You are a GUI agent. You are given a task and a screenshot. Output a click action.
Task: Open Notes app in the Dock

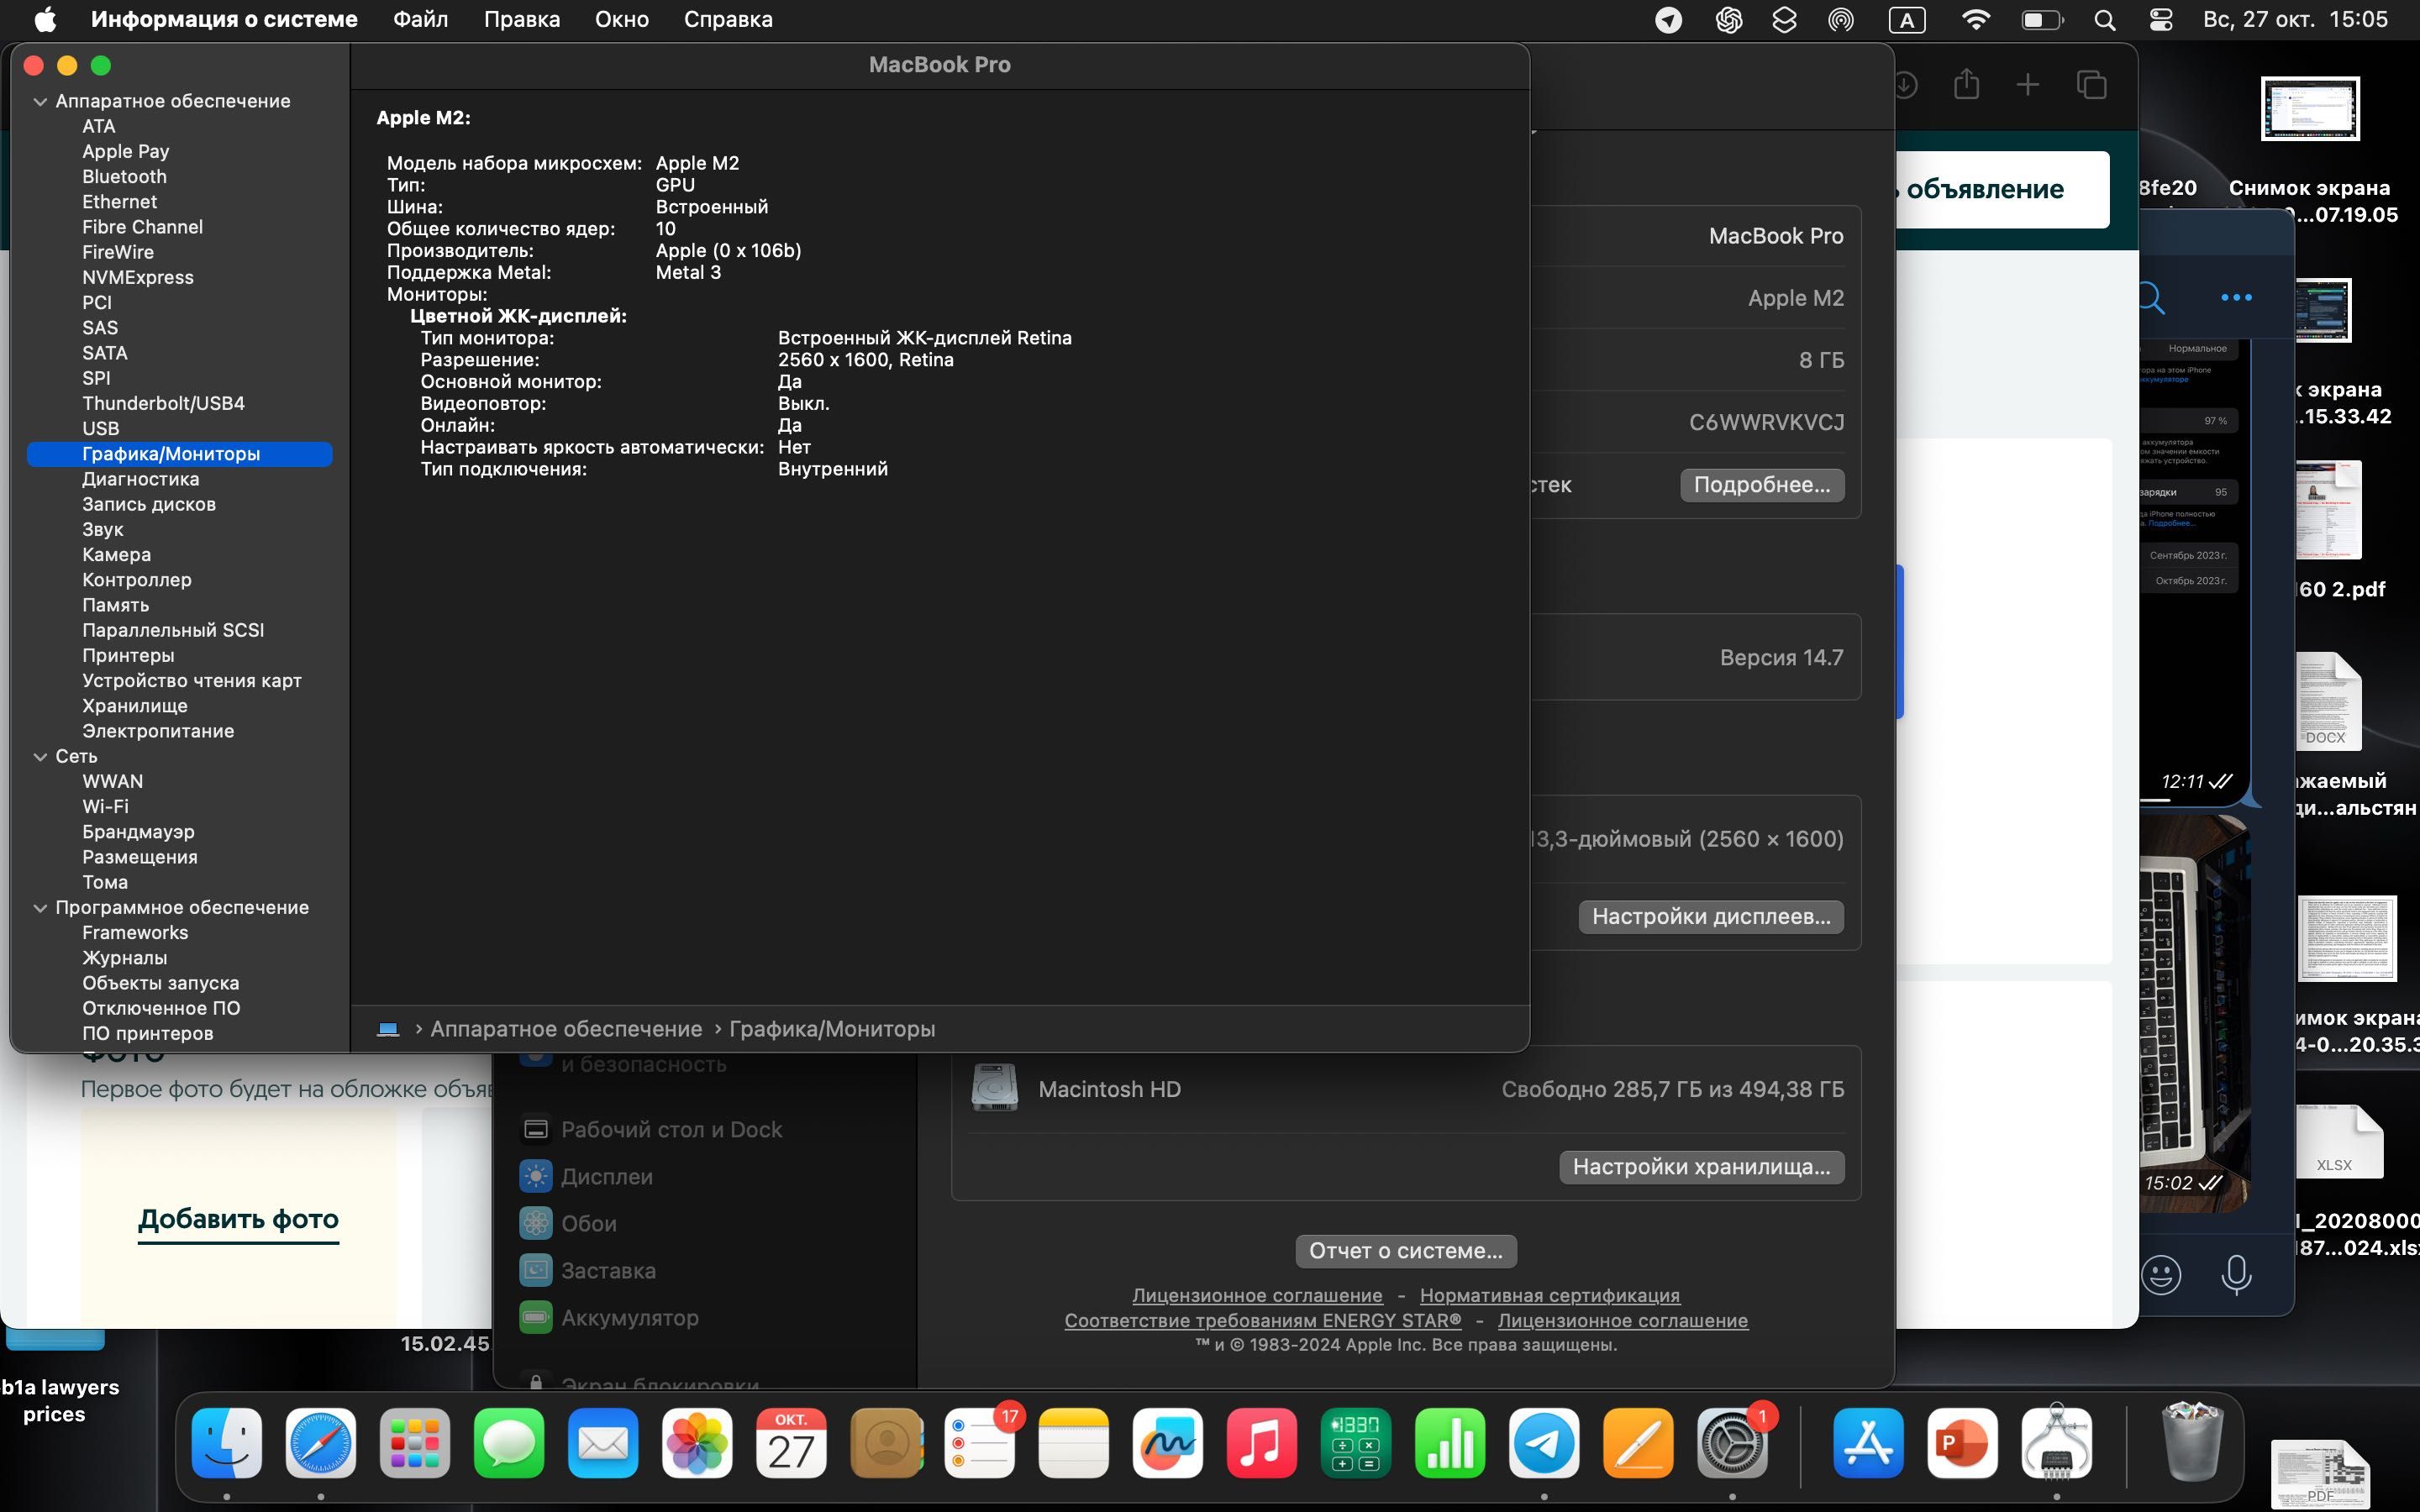[x=1074, y=1443]
